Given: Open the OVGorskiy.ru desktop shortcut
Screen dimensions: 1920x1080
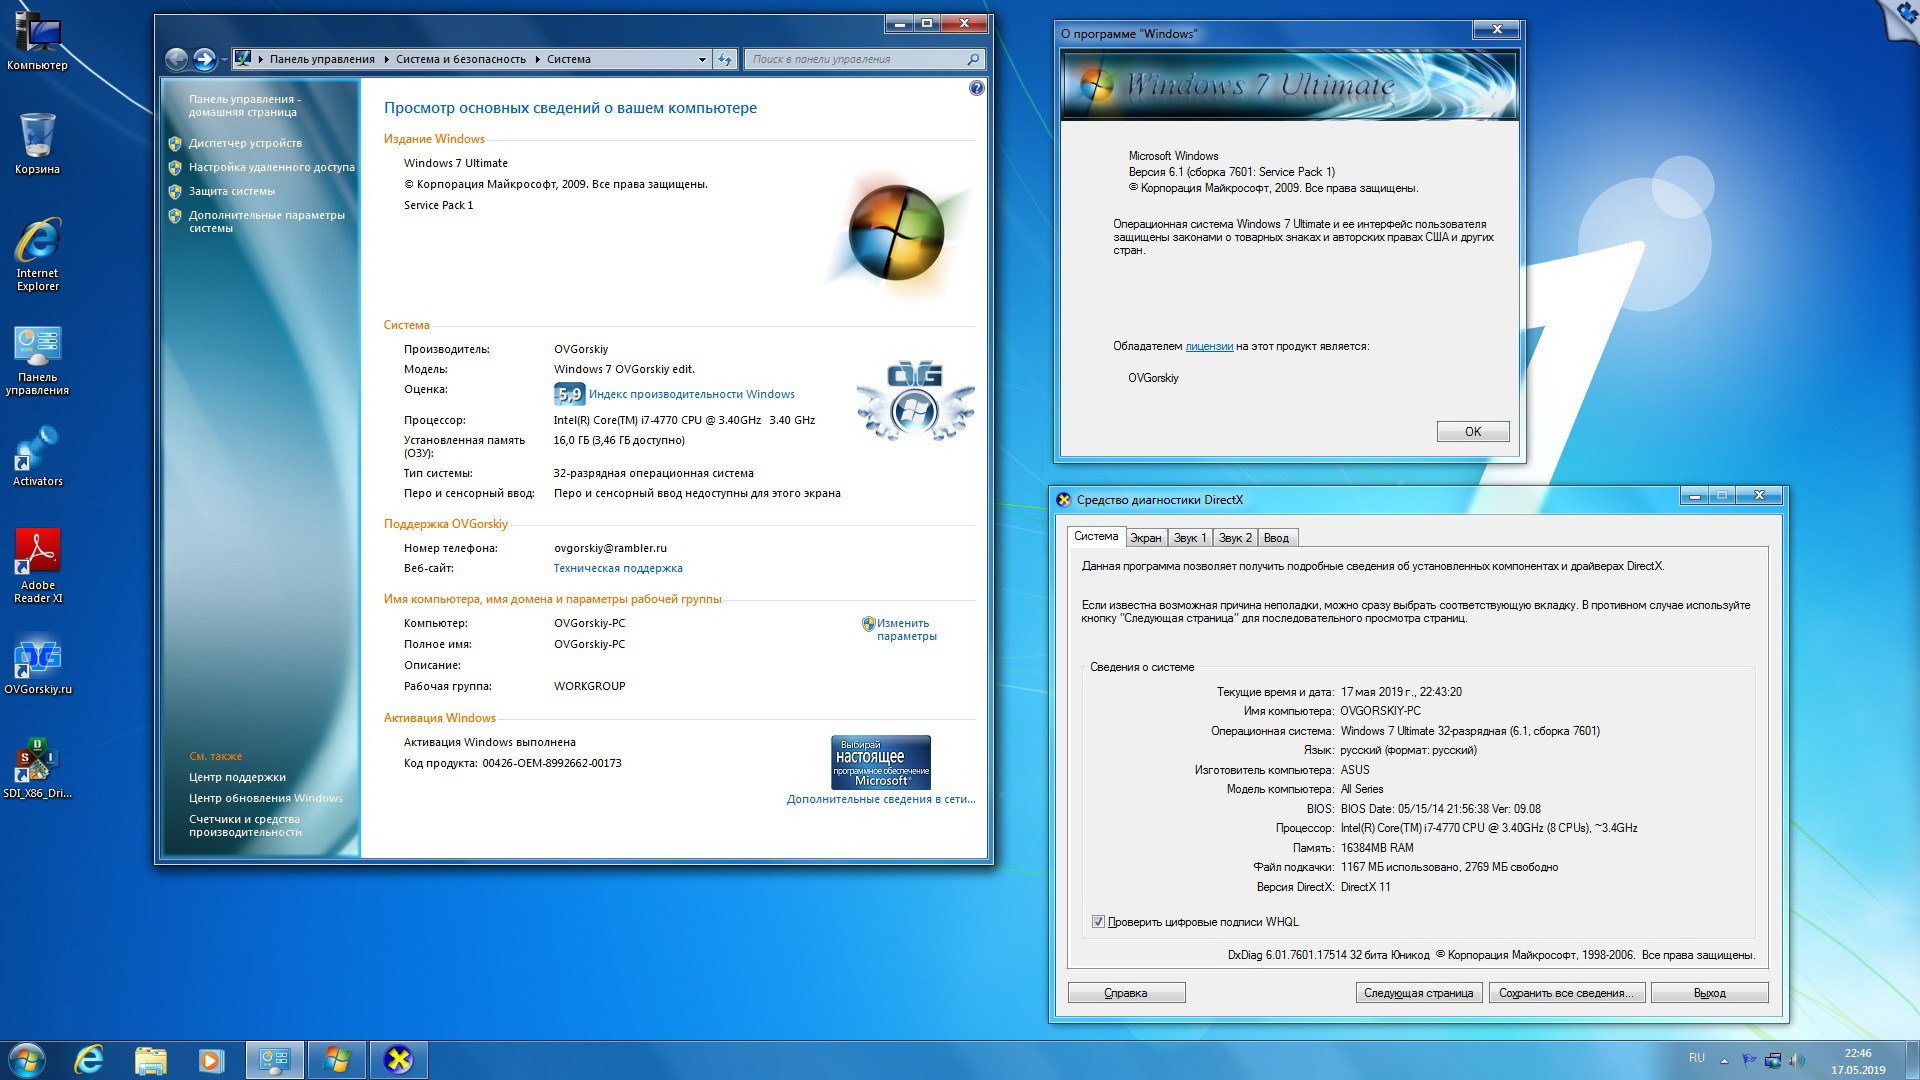Looking at the screenshot, I should (x=37, y=667).
